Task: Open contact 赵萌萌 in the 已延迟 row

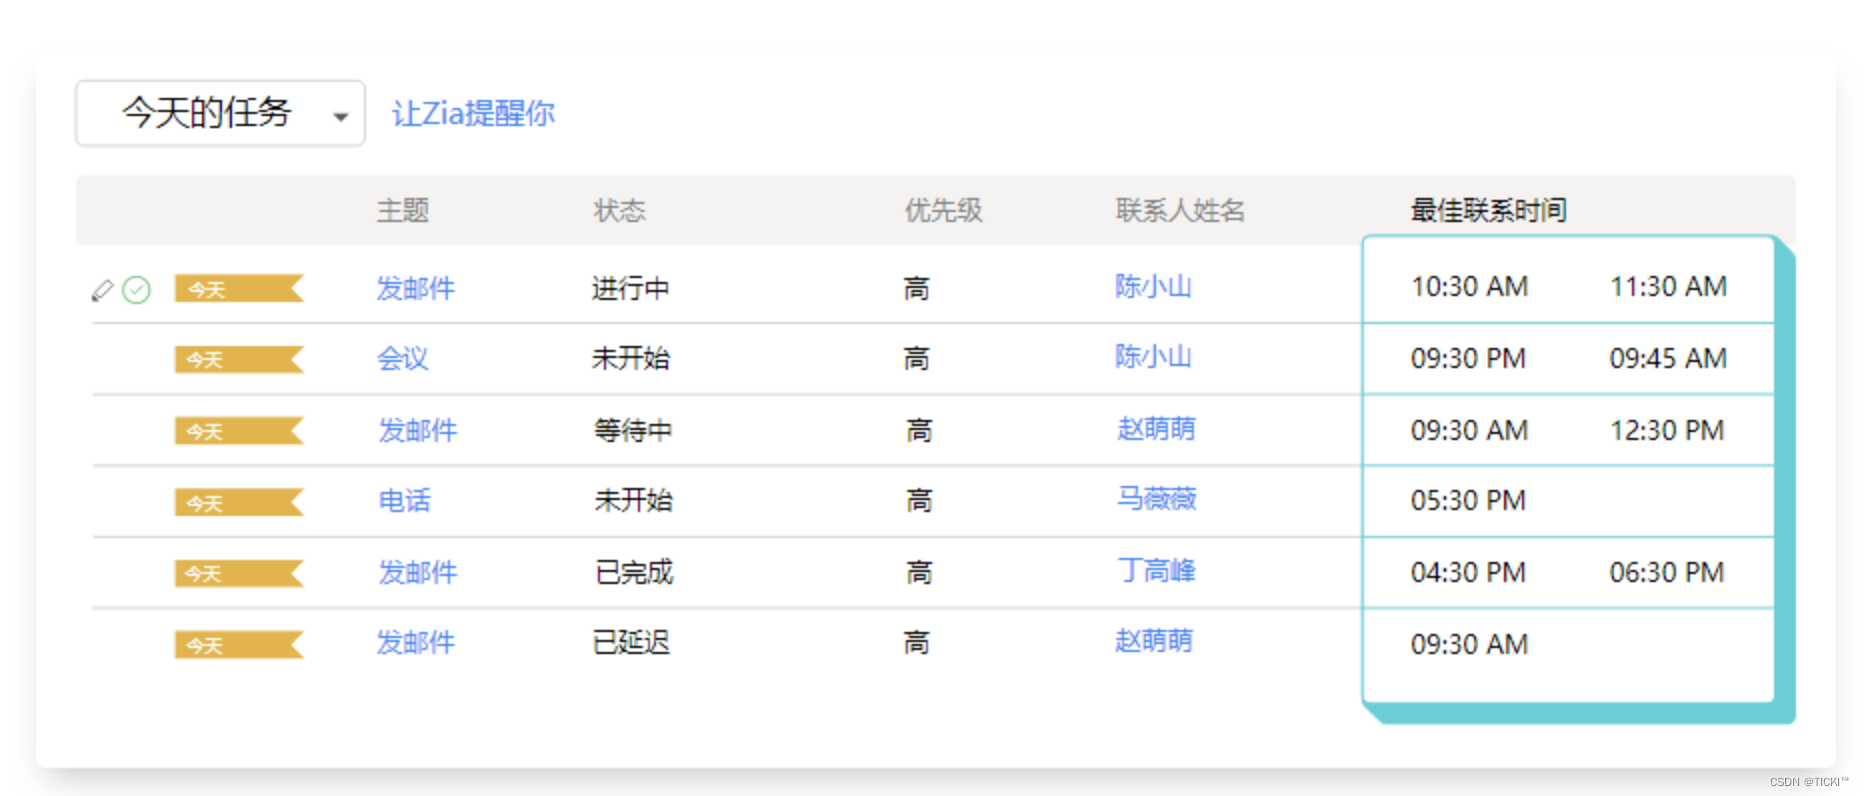Action: click(1154, 641)
